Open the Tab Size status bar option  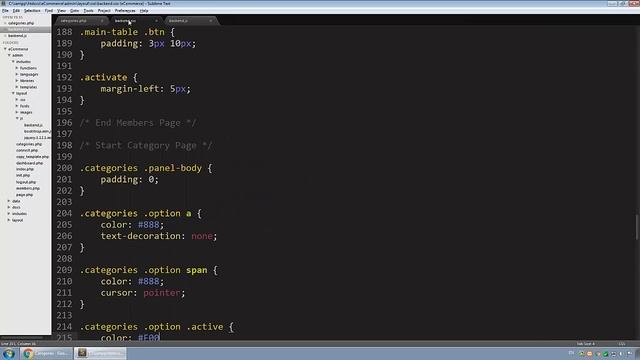[x=586, y=344]
